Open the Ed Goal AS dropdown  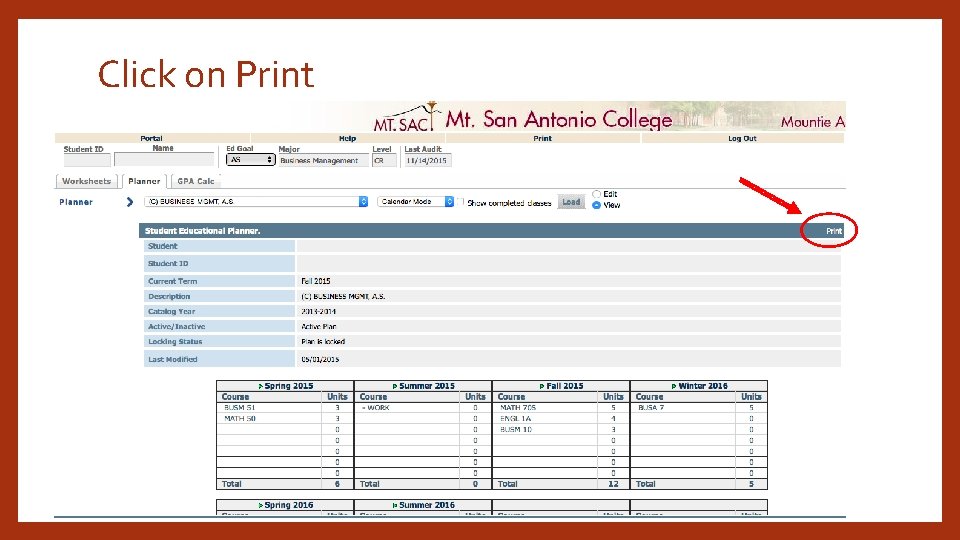pyautogui.click(x=250, y=160)
